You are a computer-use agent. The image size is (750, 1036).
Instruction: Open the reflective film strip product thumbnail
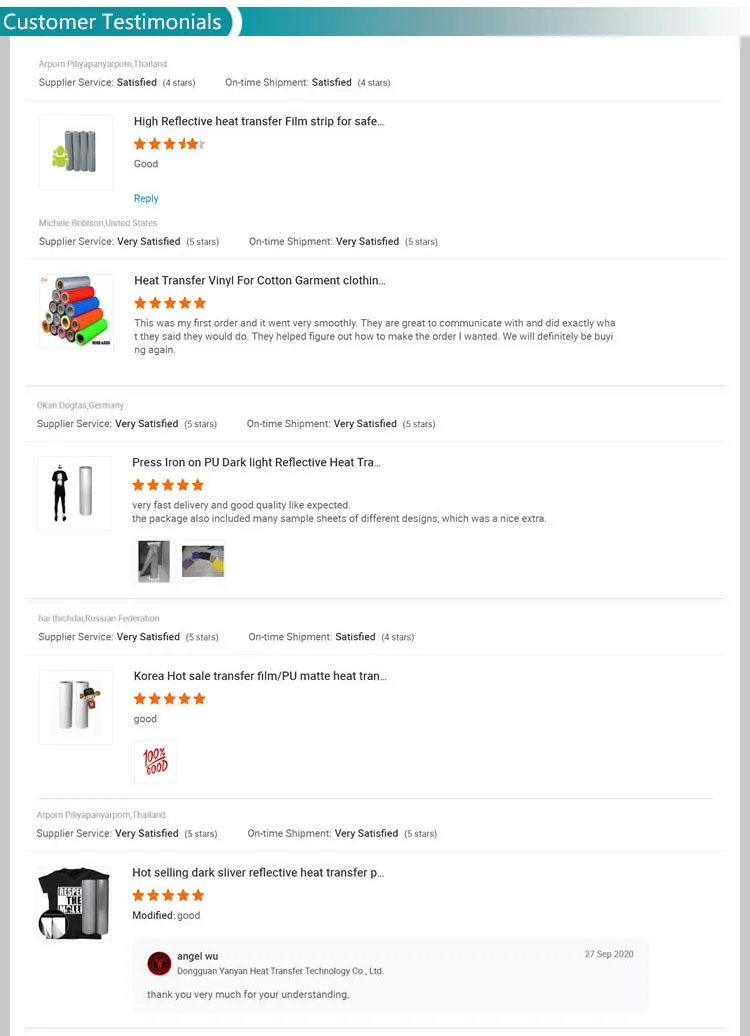pyautogui.click(x=76, y=152)
